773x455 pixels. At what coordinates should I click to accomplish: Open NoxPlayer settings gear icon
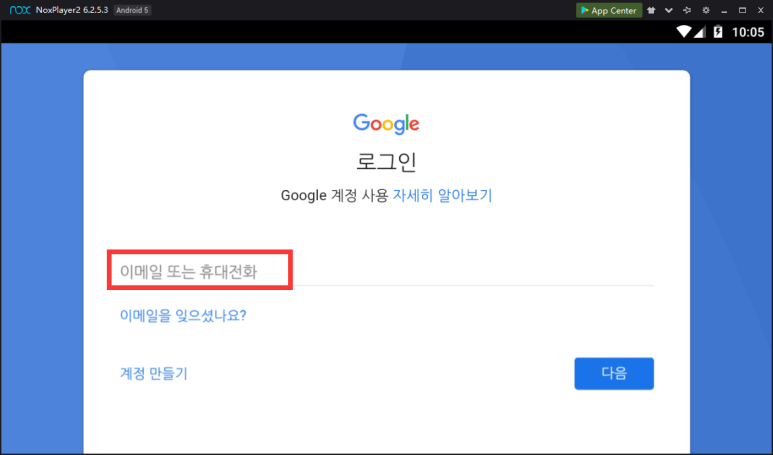[706, 10]
